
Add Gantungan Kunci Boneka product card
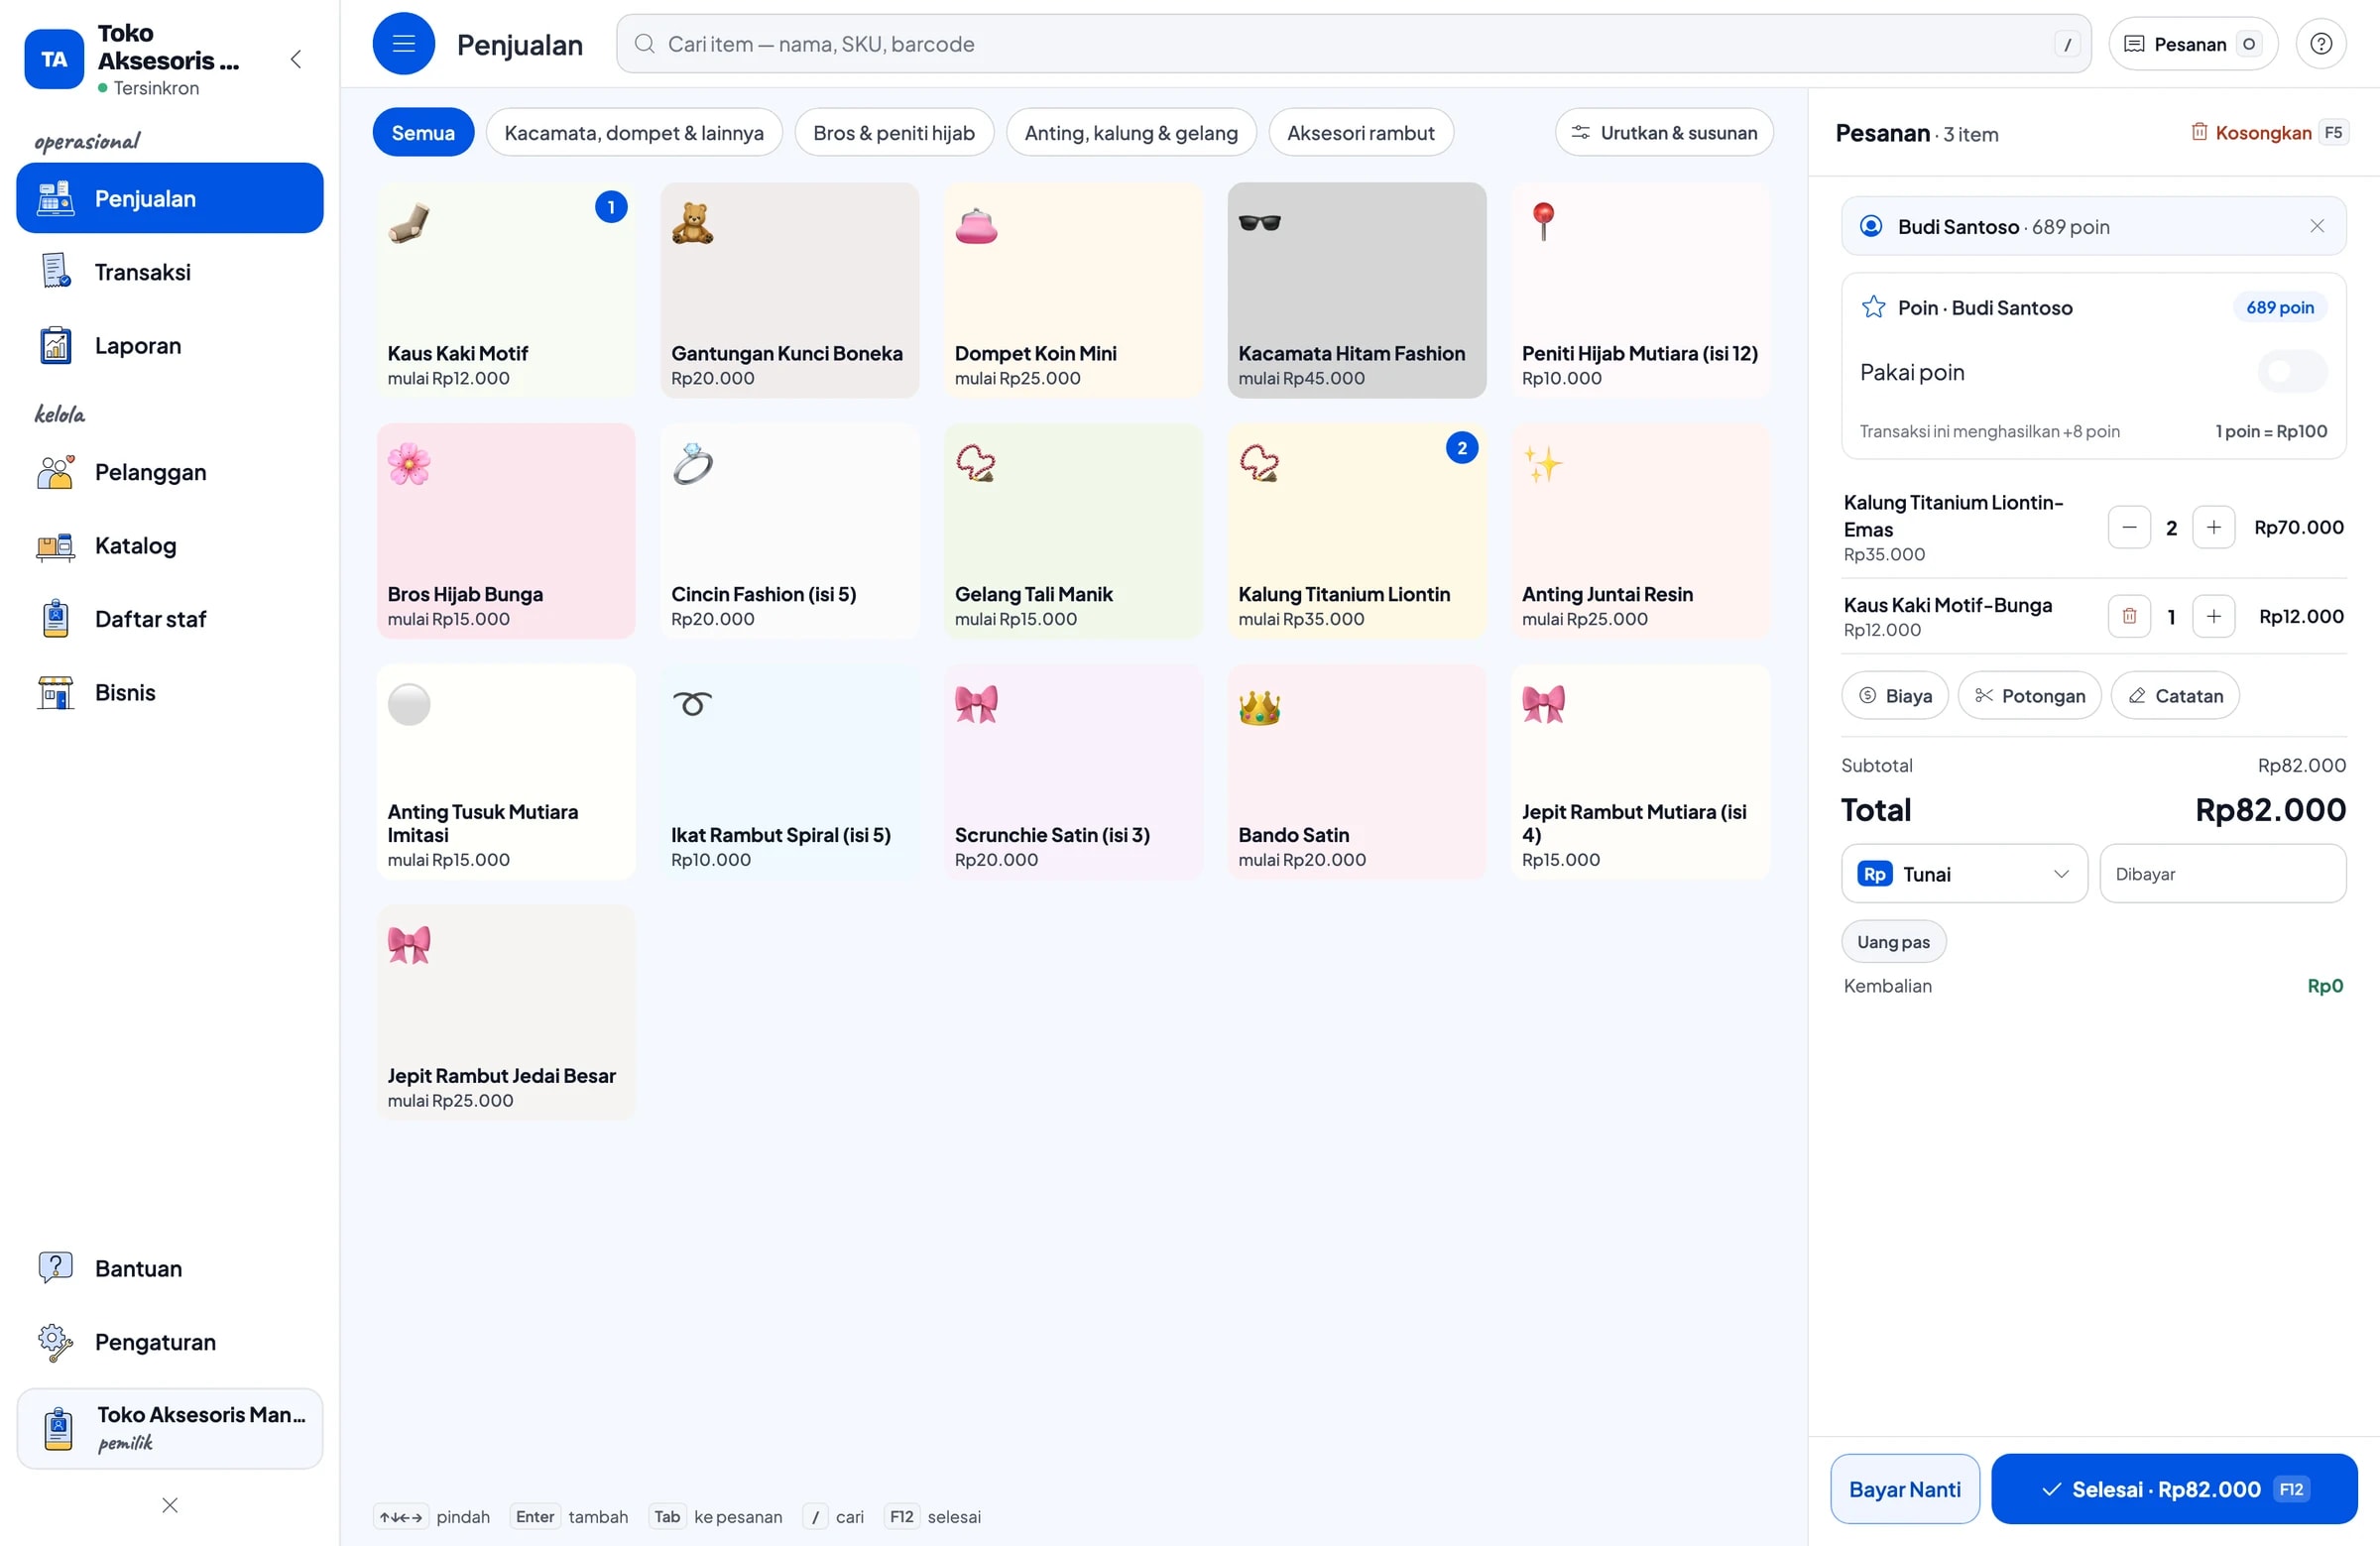point(789,290)
